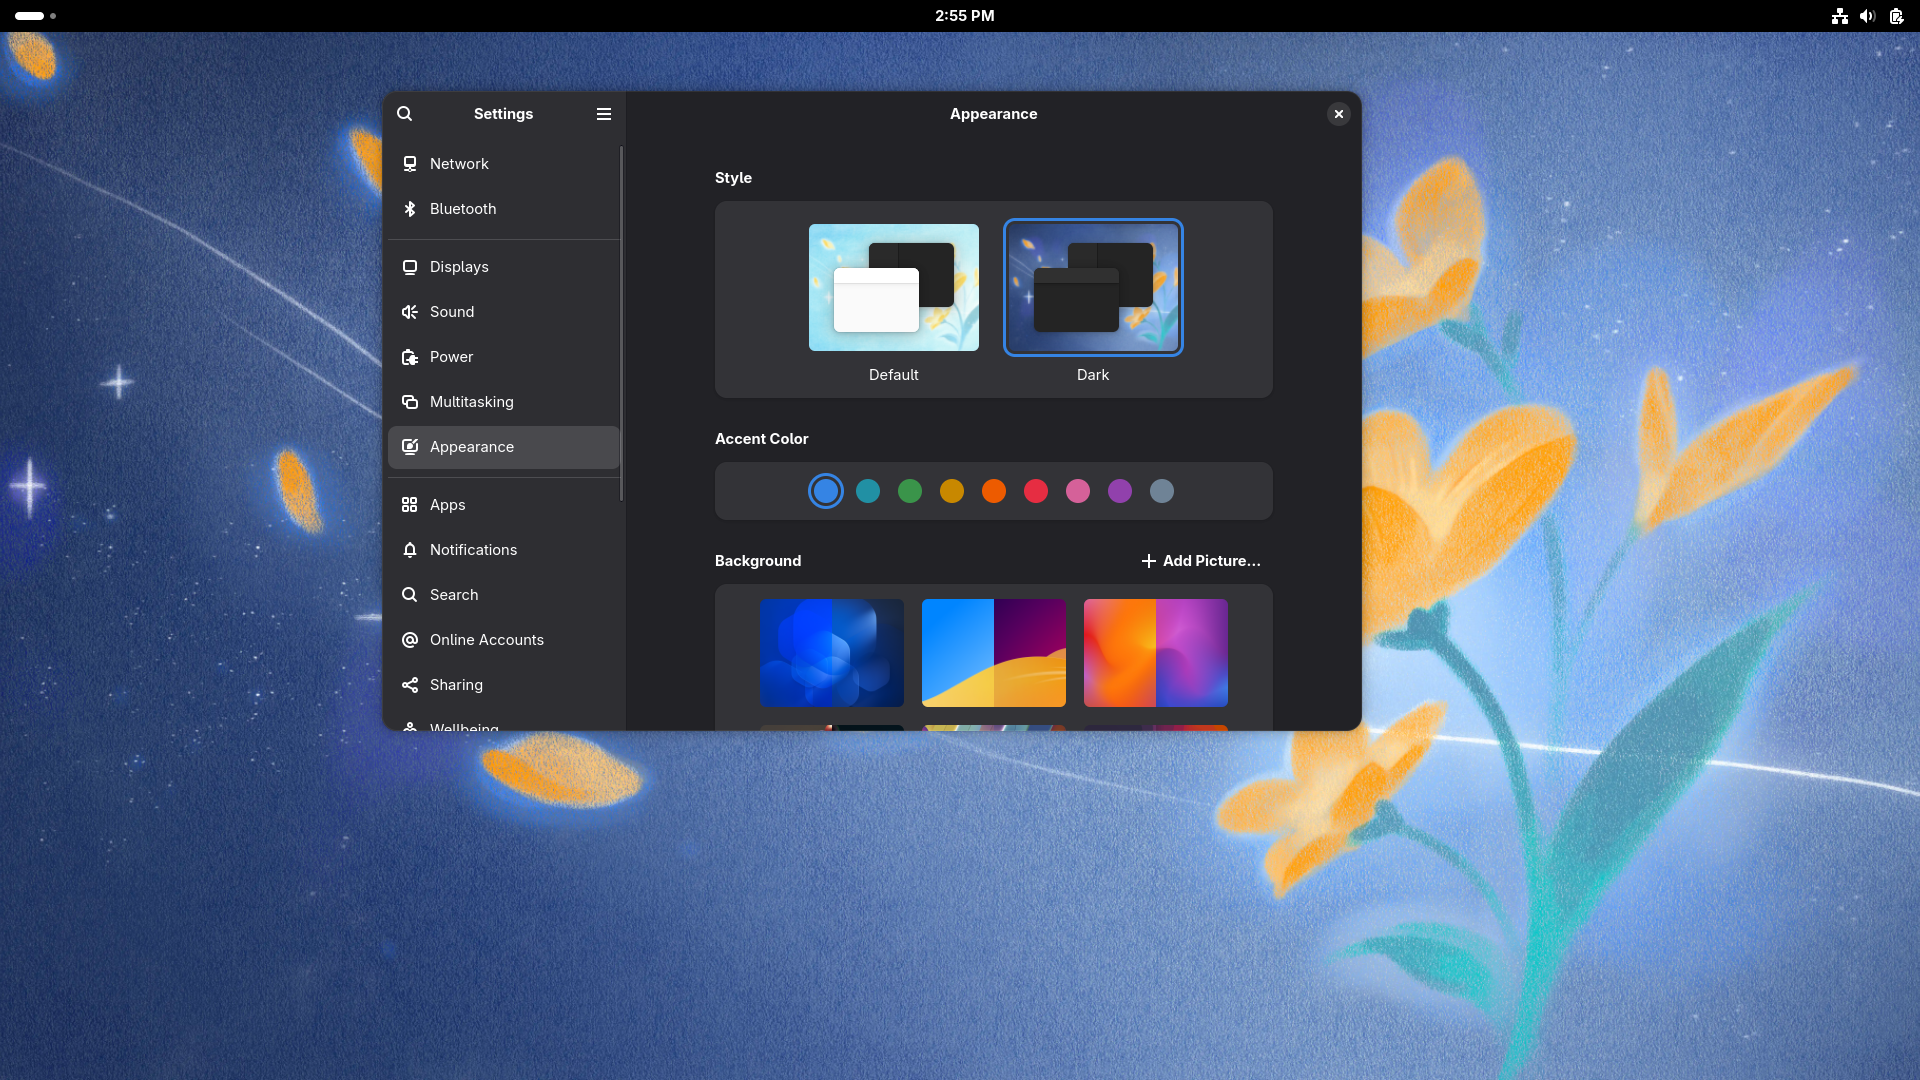Close the Appearance settings window
Image resolution: width=1920 pixels, height=1080 pixels.
pyautogui.click(x=1339, y=114)
